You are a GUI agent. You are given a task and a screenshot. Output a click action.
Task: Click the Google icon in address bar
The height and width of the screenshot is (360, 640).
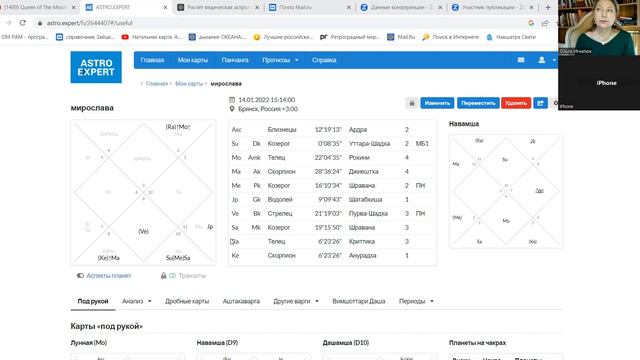[x=531, y=23]
